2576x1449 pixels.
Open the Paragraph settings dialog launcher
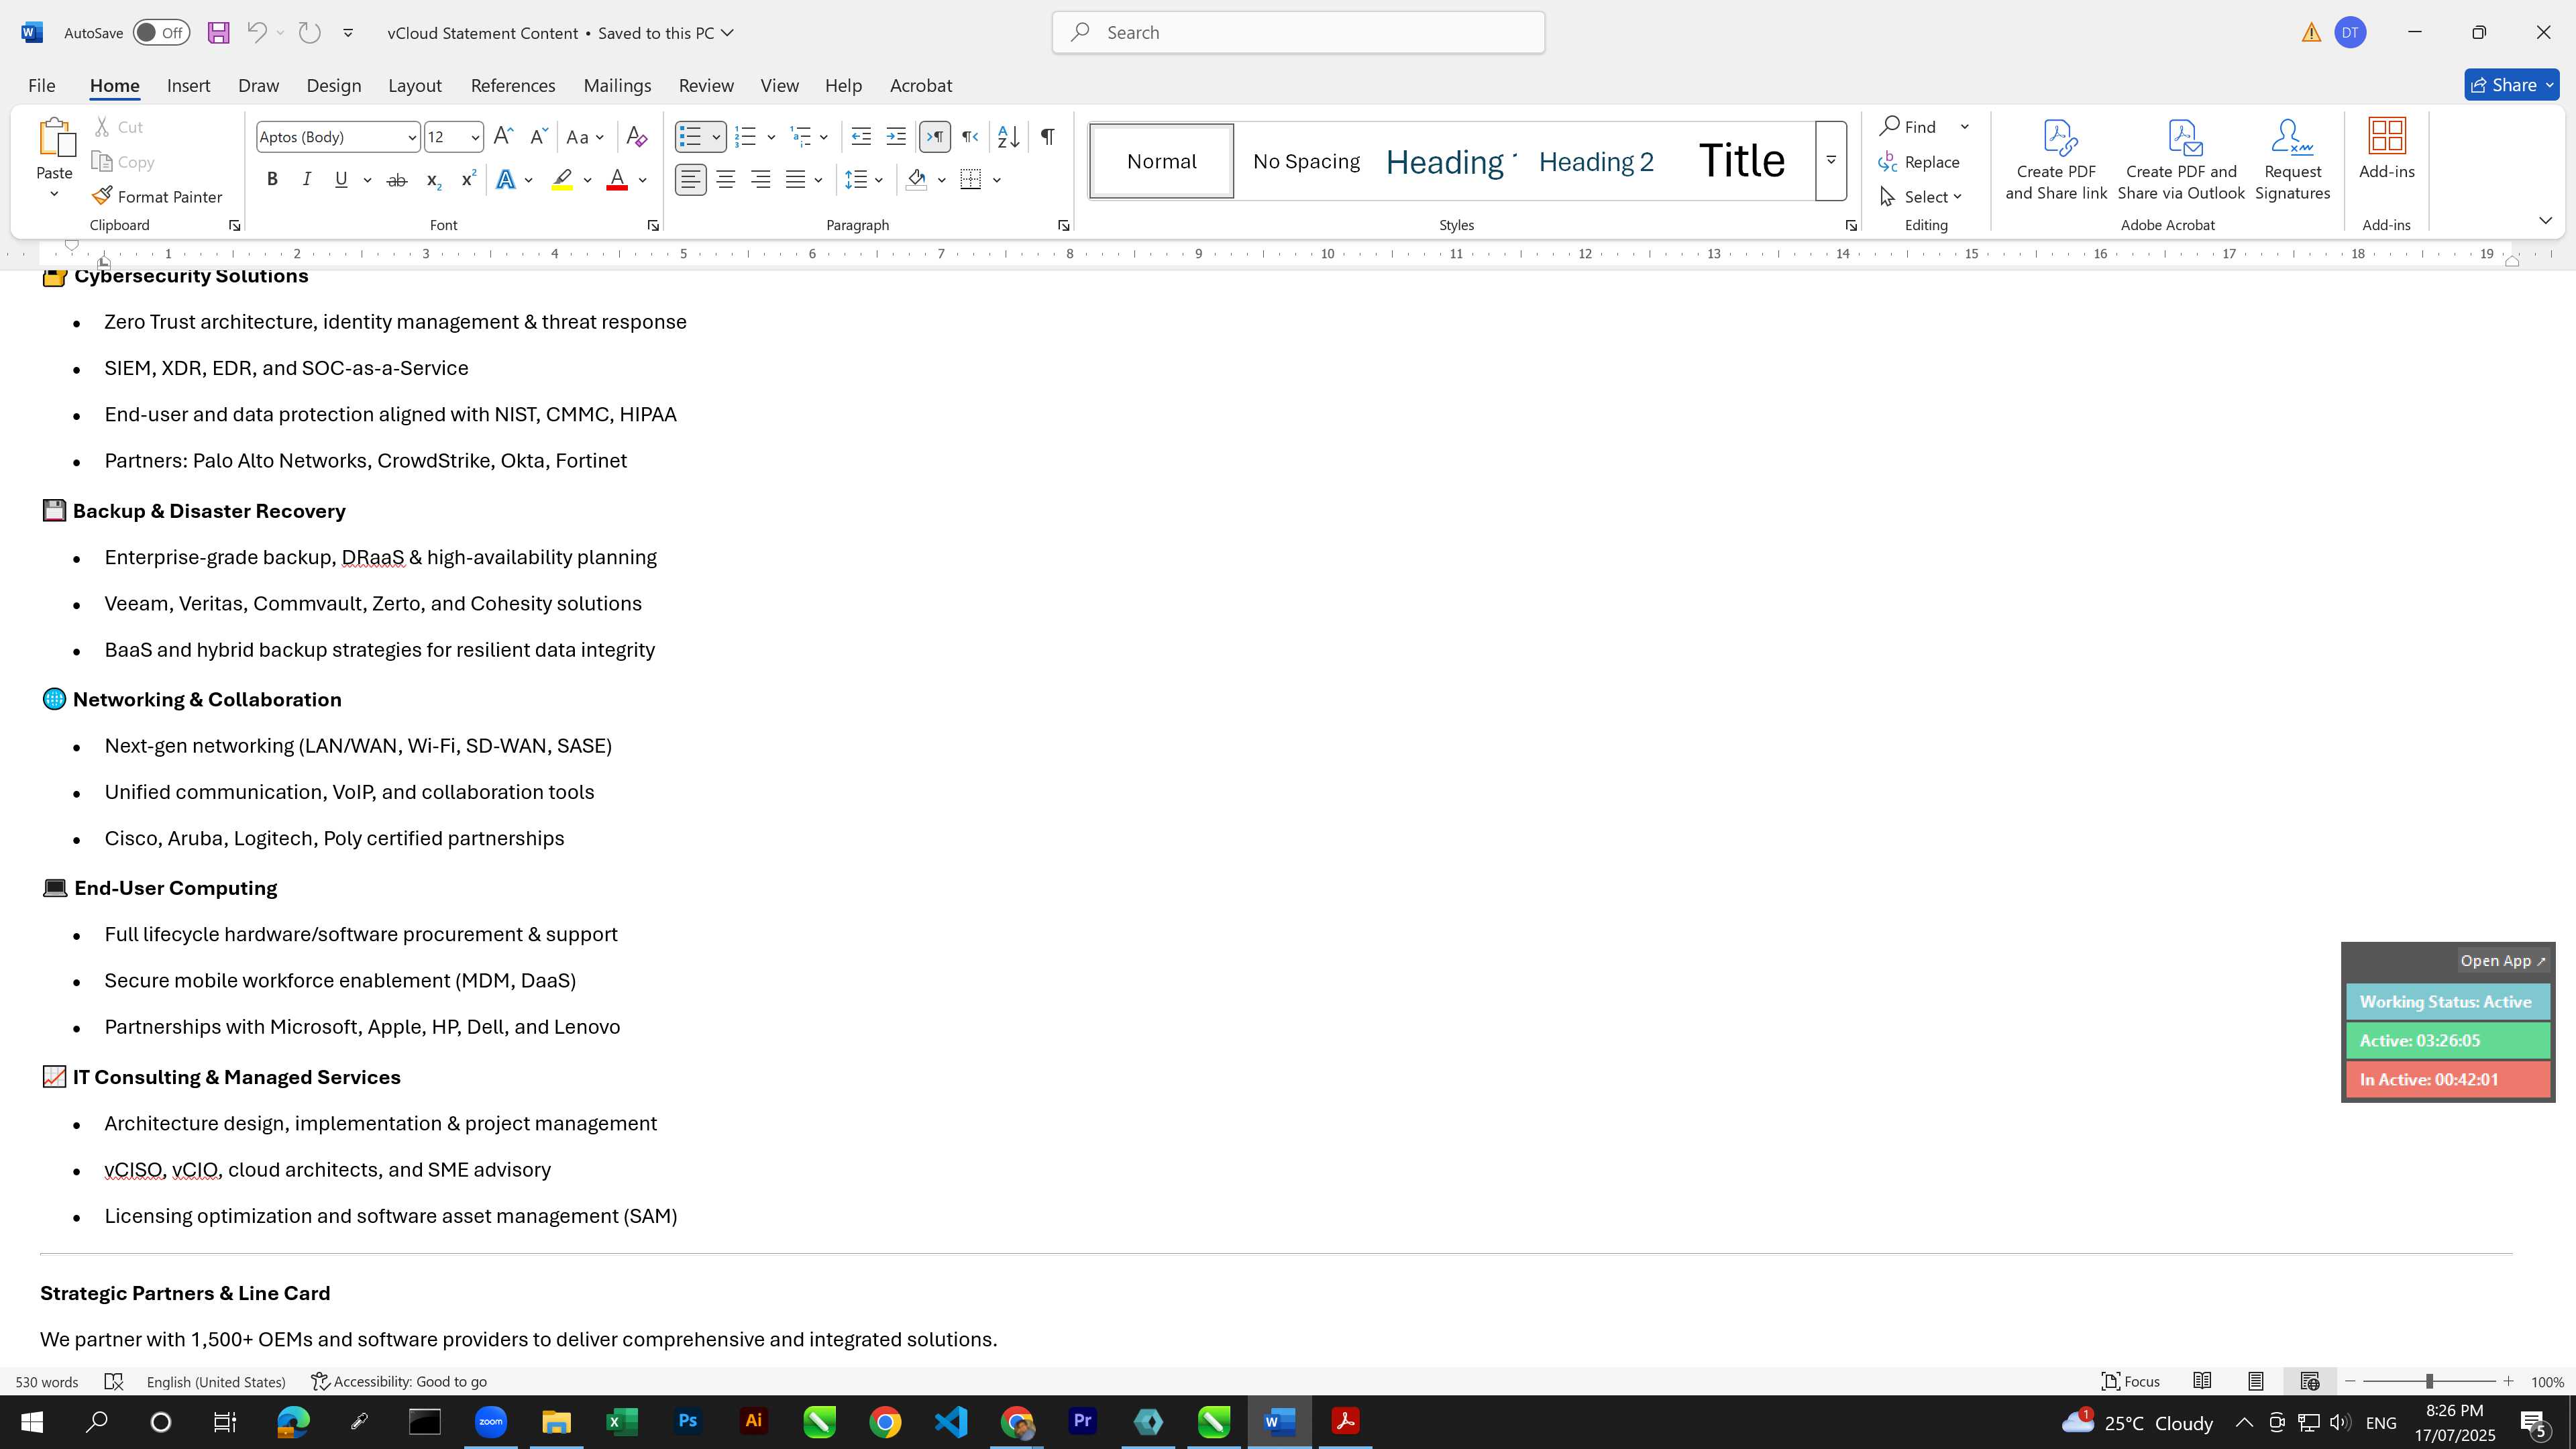(x=1063, y=226)
